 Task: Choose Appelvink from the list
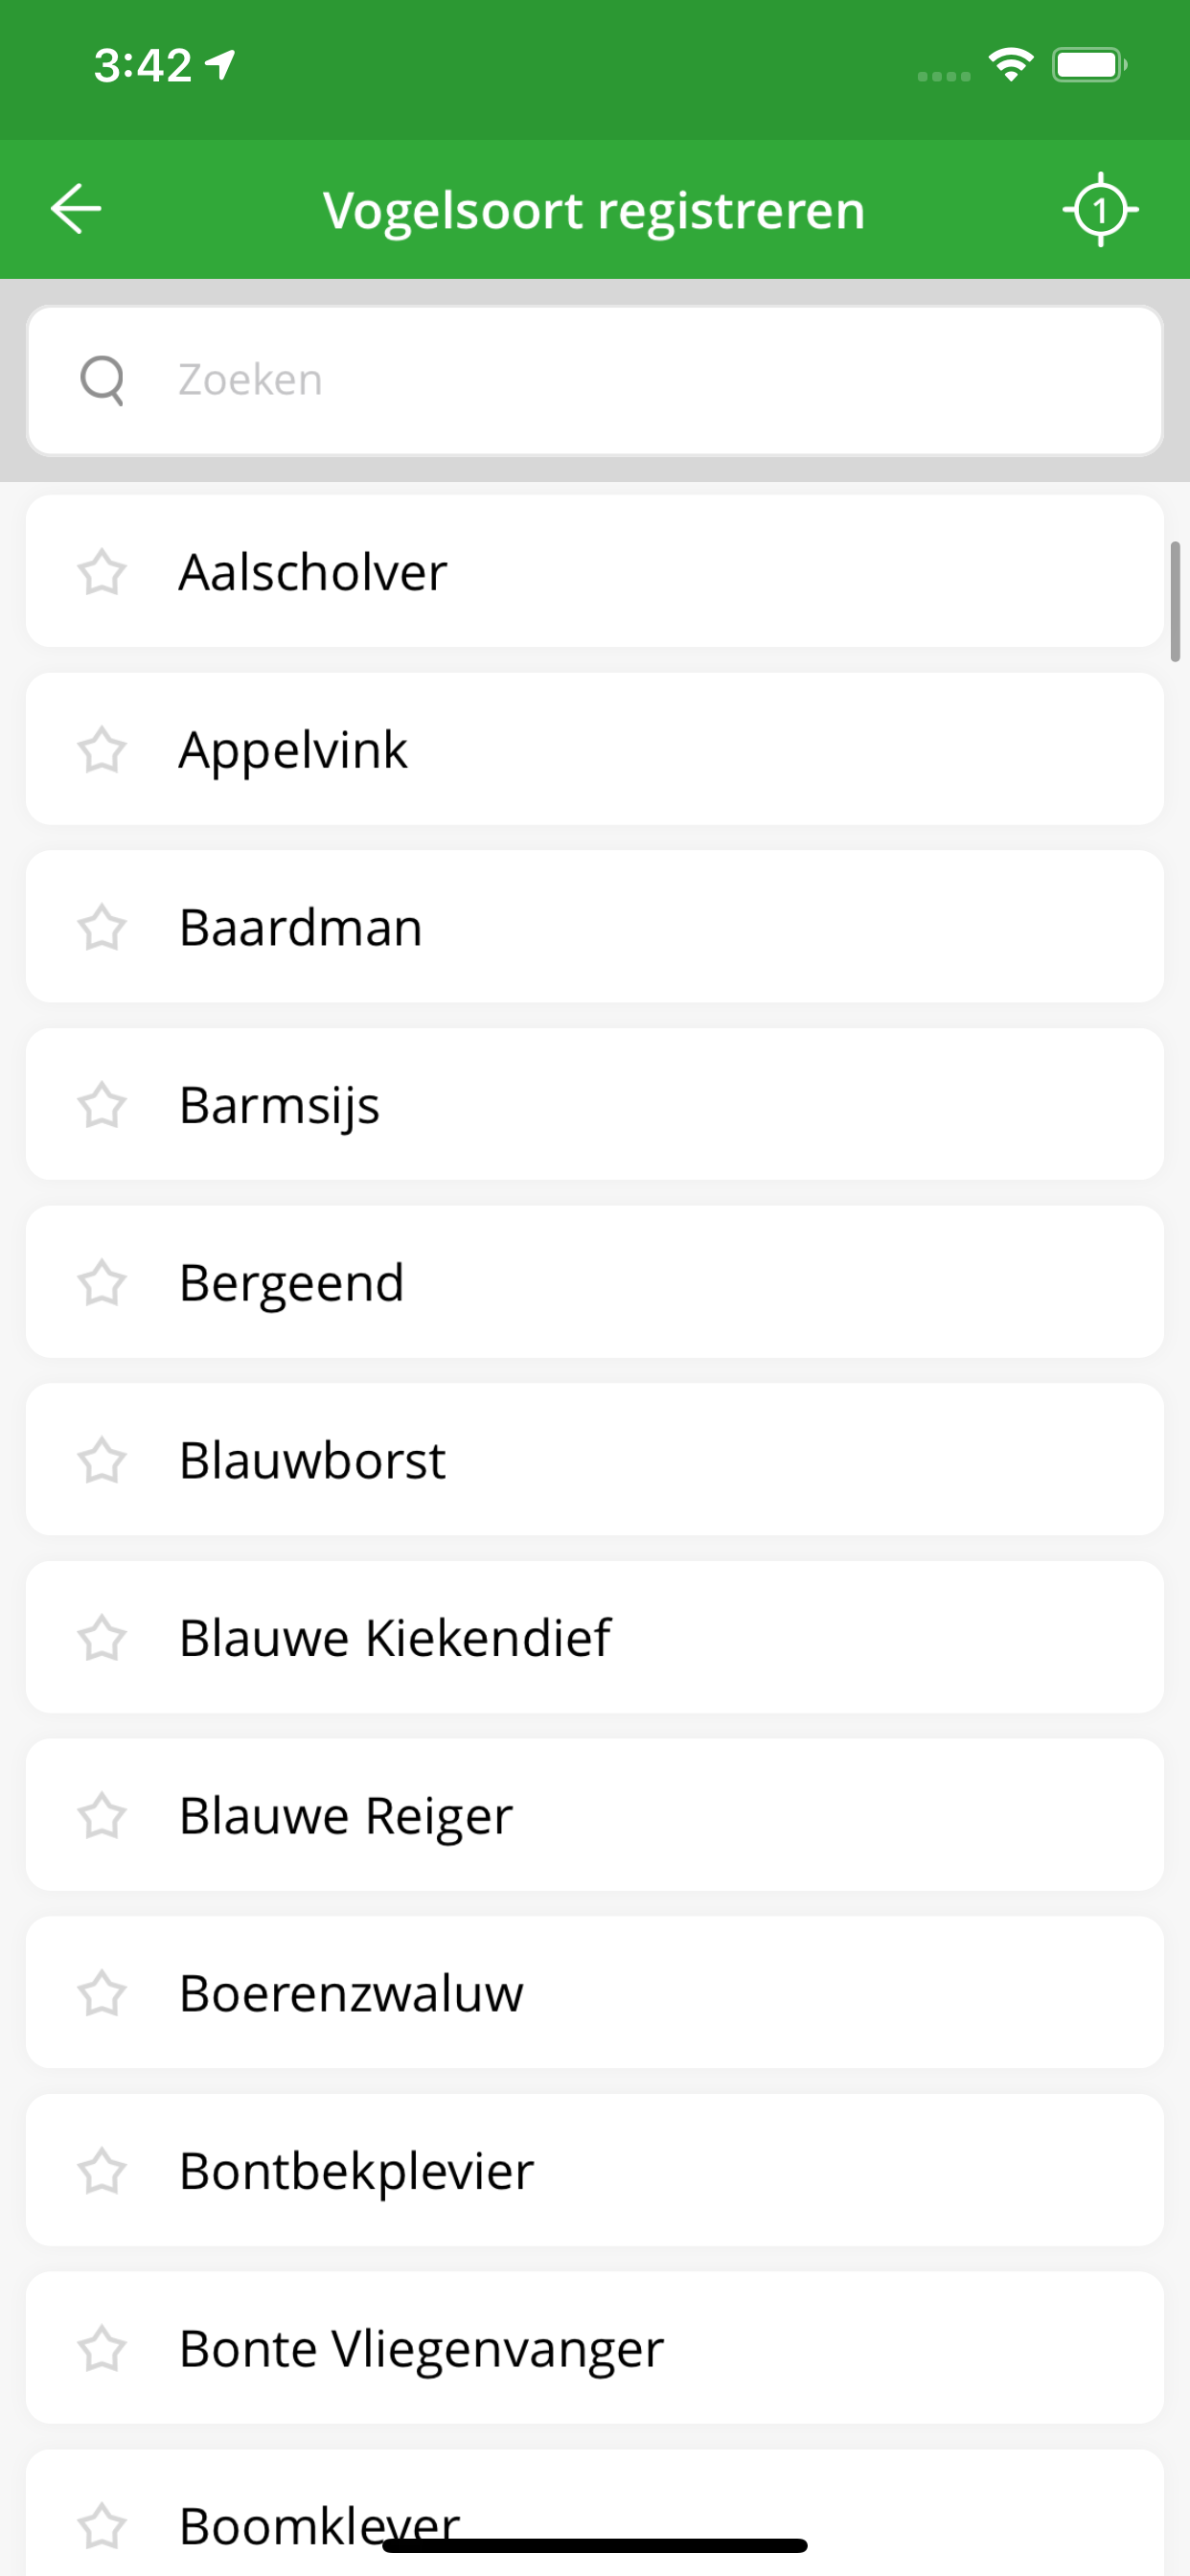coord(600,750)
